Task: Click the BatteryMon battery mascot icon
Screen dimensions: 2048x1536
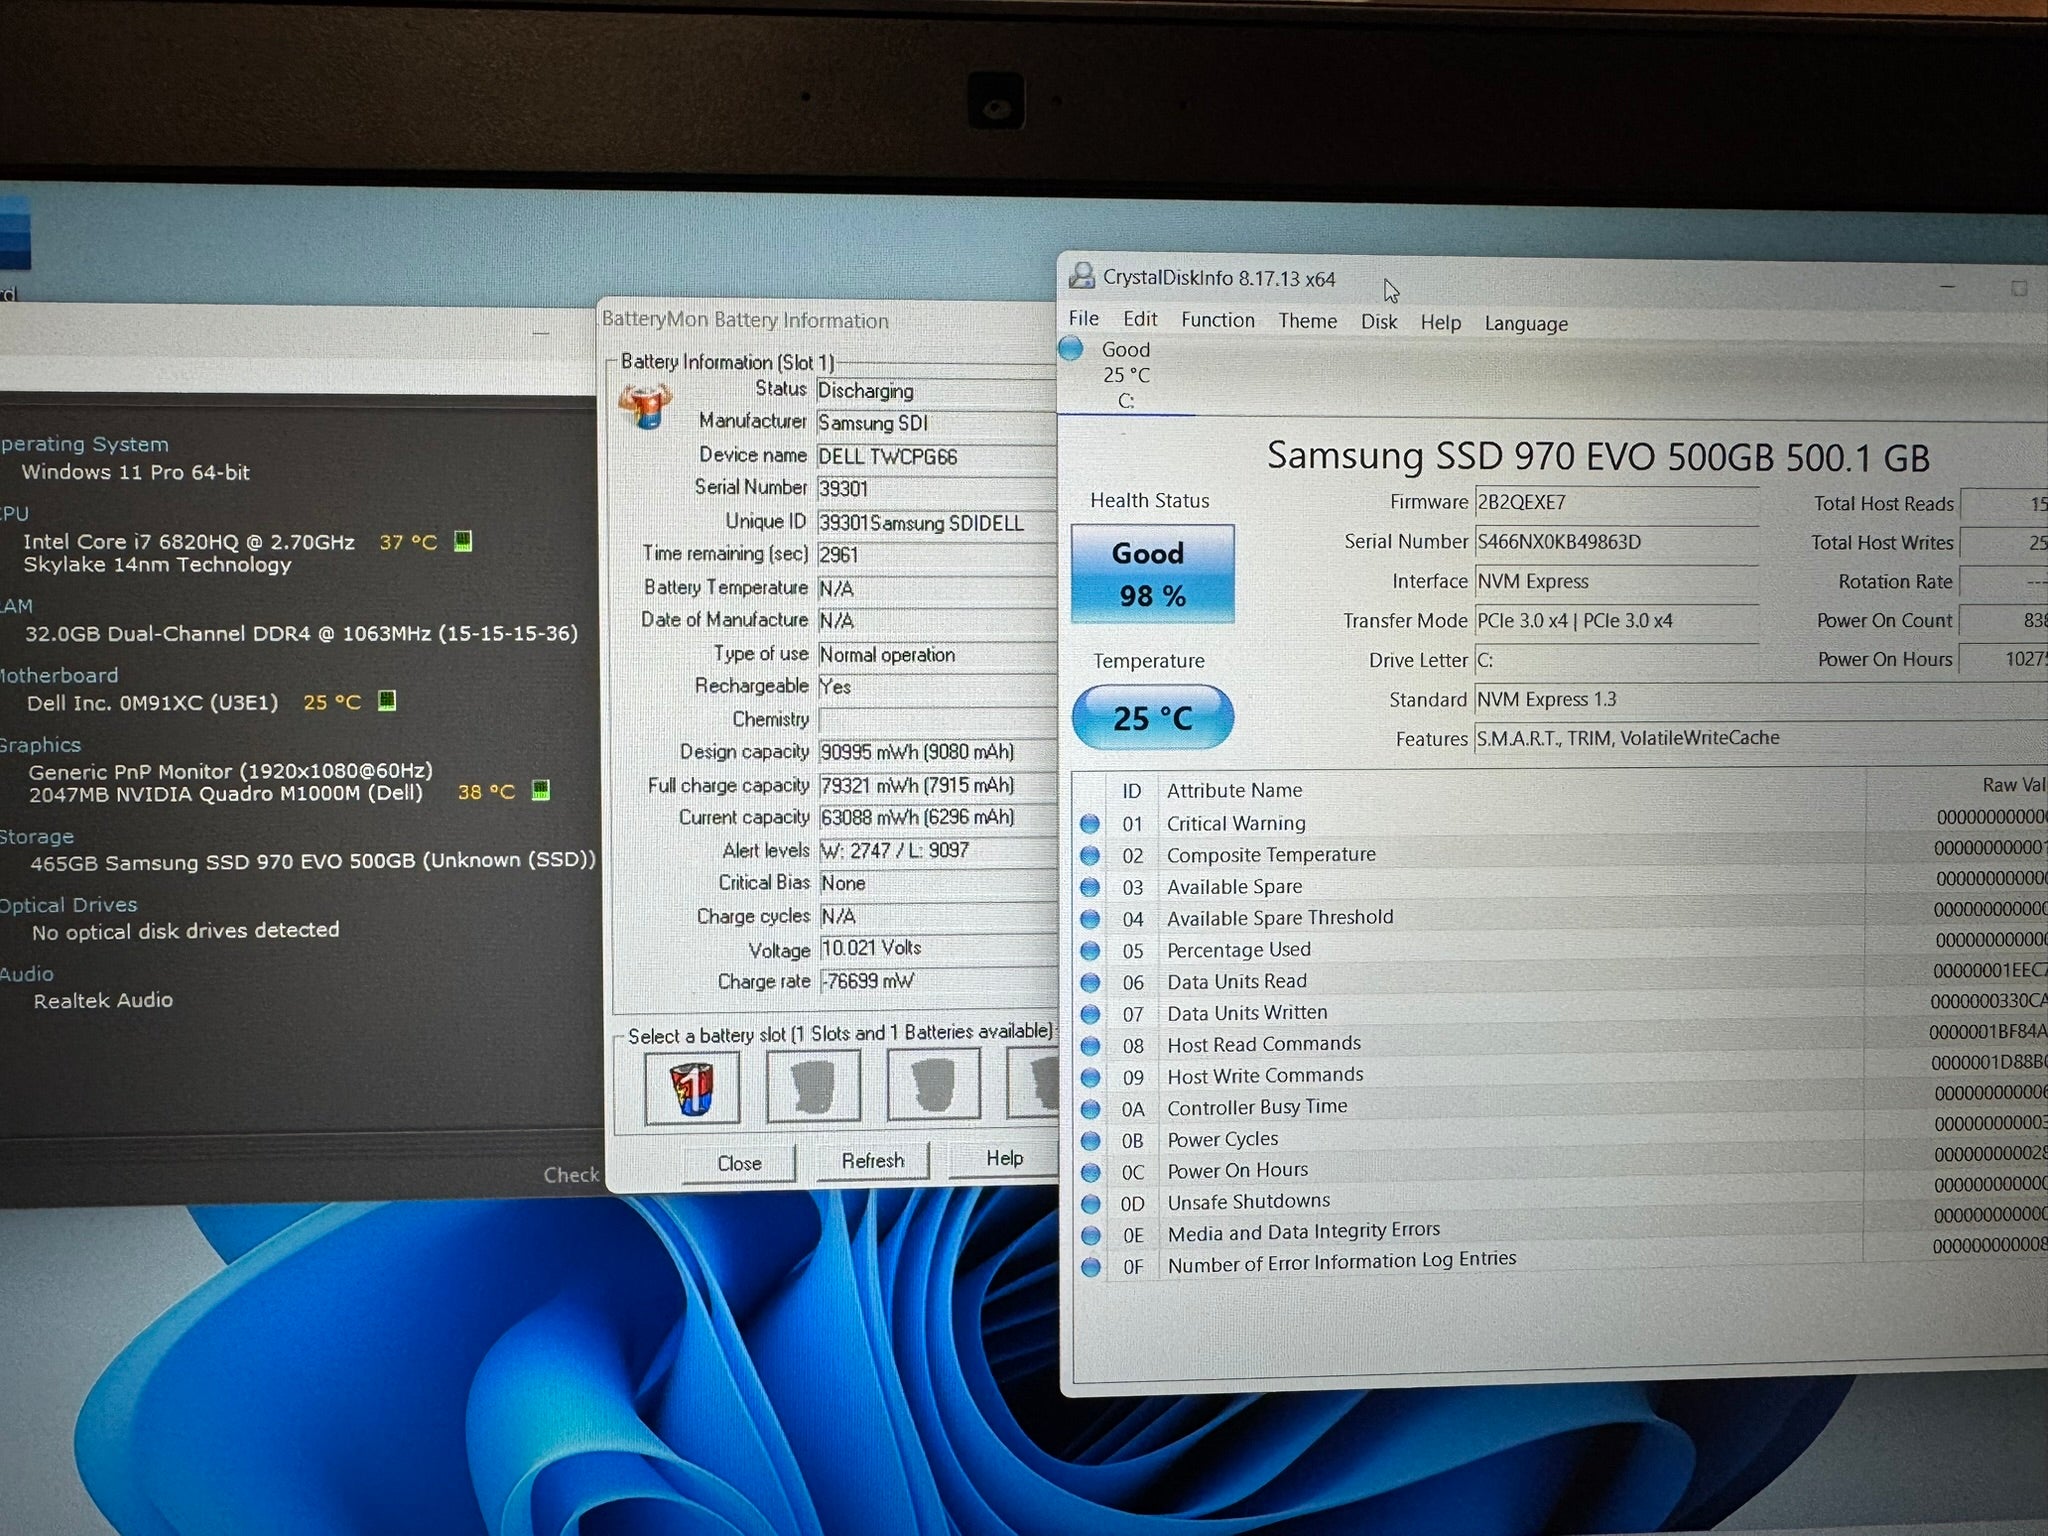Action: (644, 407)
